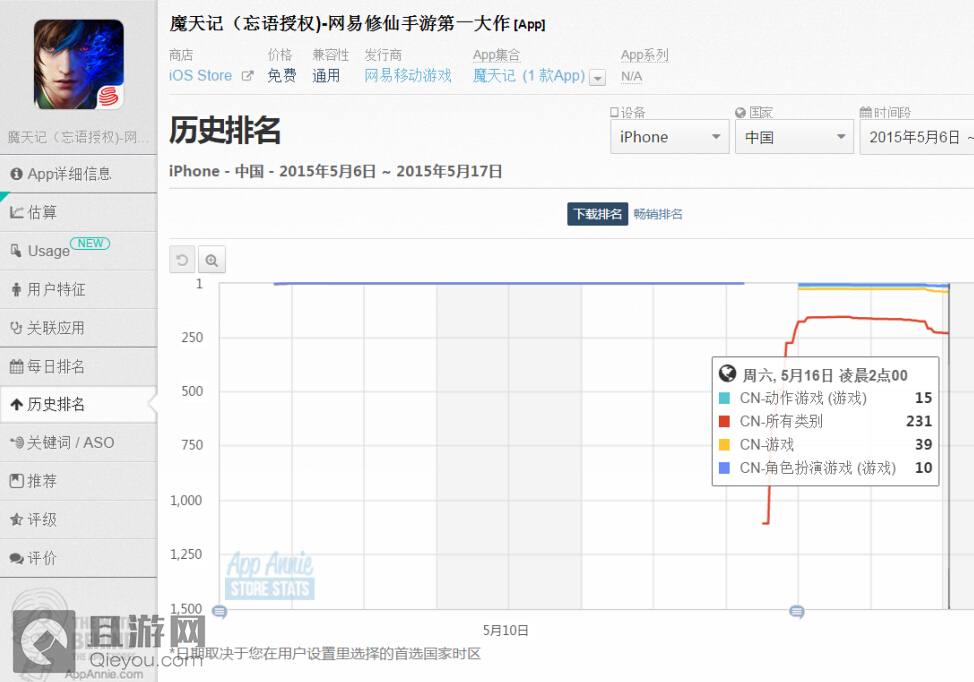The height and width of the screenshot is (682, 974).
Task: Click the chart reset undo icon
Action: pos(182,260)
